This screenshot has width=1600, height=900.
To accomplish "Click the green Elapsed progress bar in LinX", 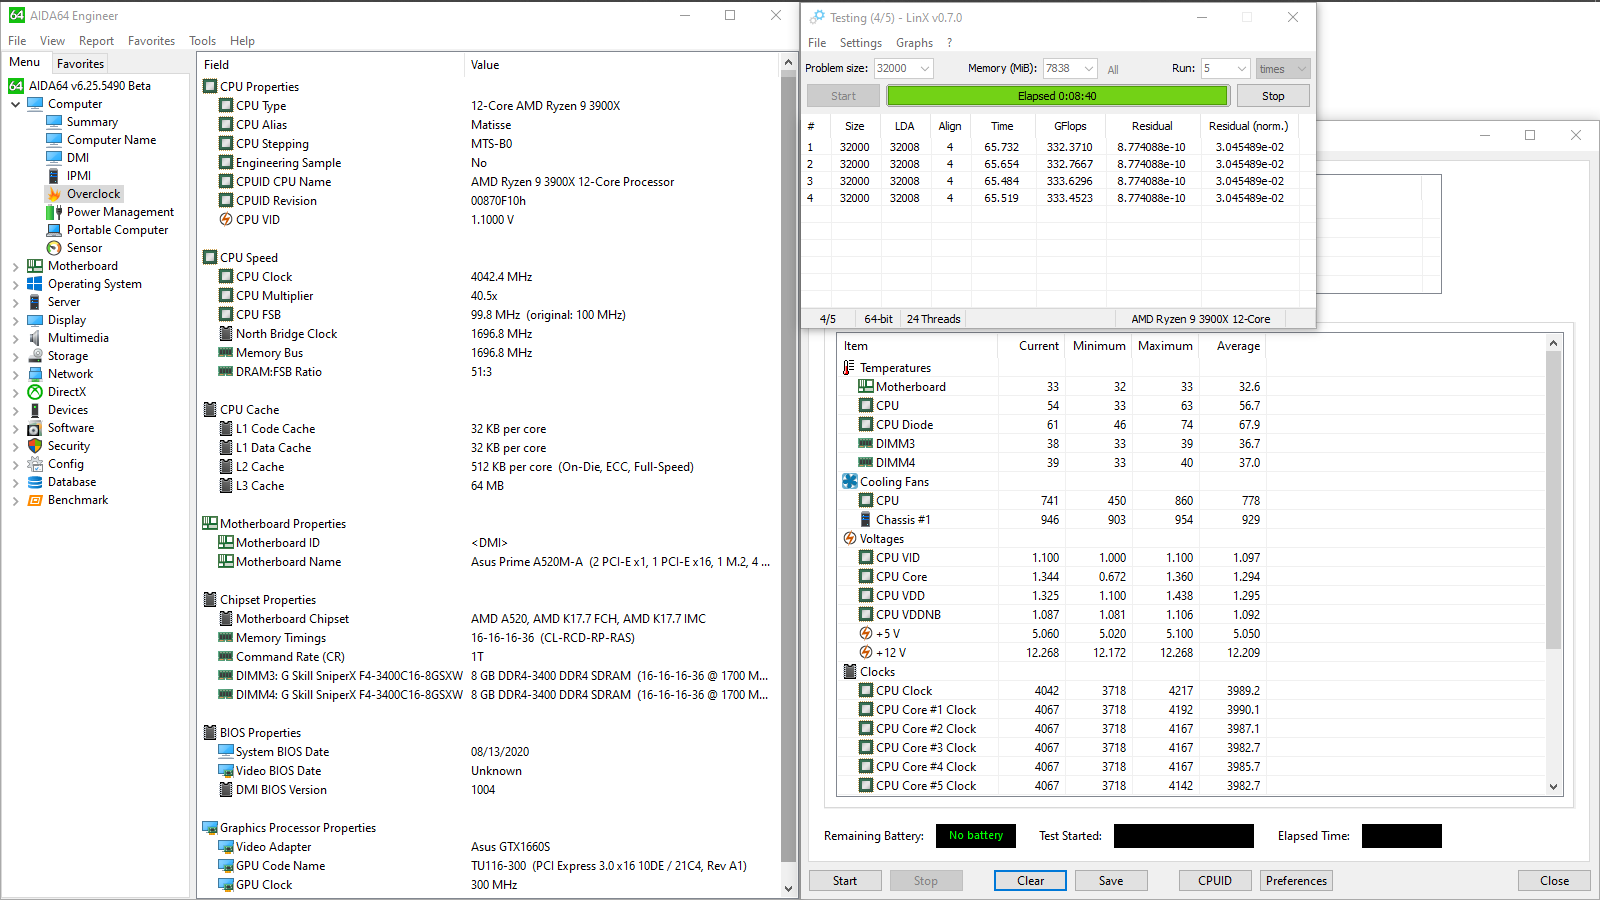I will pos(1057,96).
